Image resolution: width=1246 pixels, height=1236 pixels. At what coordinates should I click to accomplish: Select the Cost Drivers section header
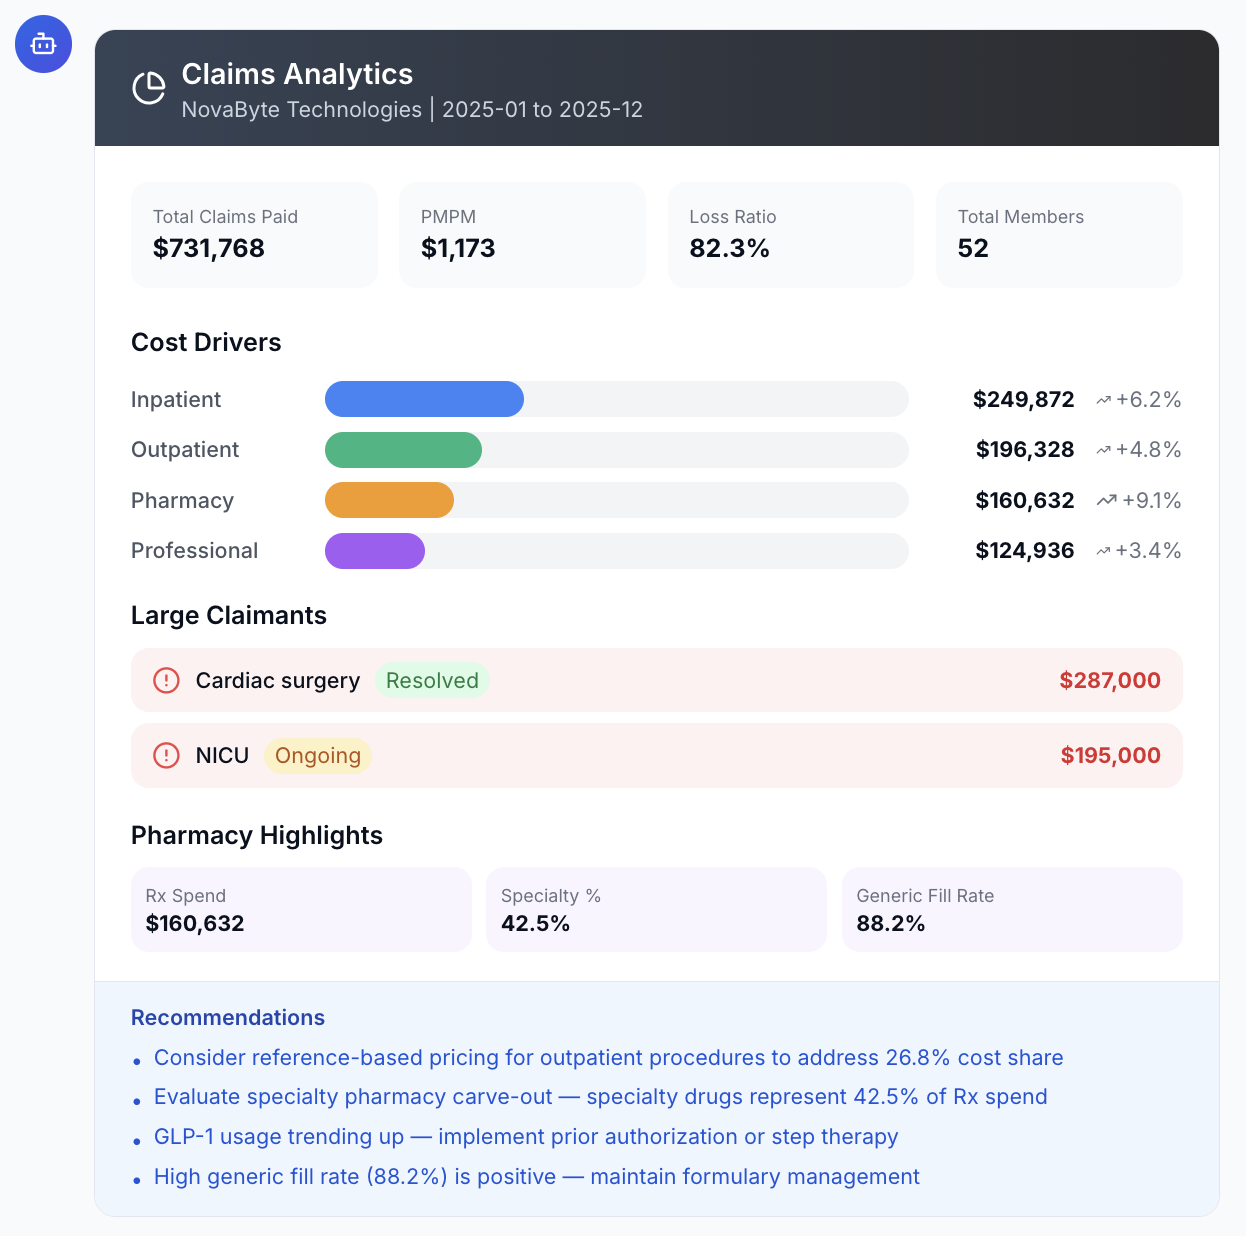point(205,342)
